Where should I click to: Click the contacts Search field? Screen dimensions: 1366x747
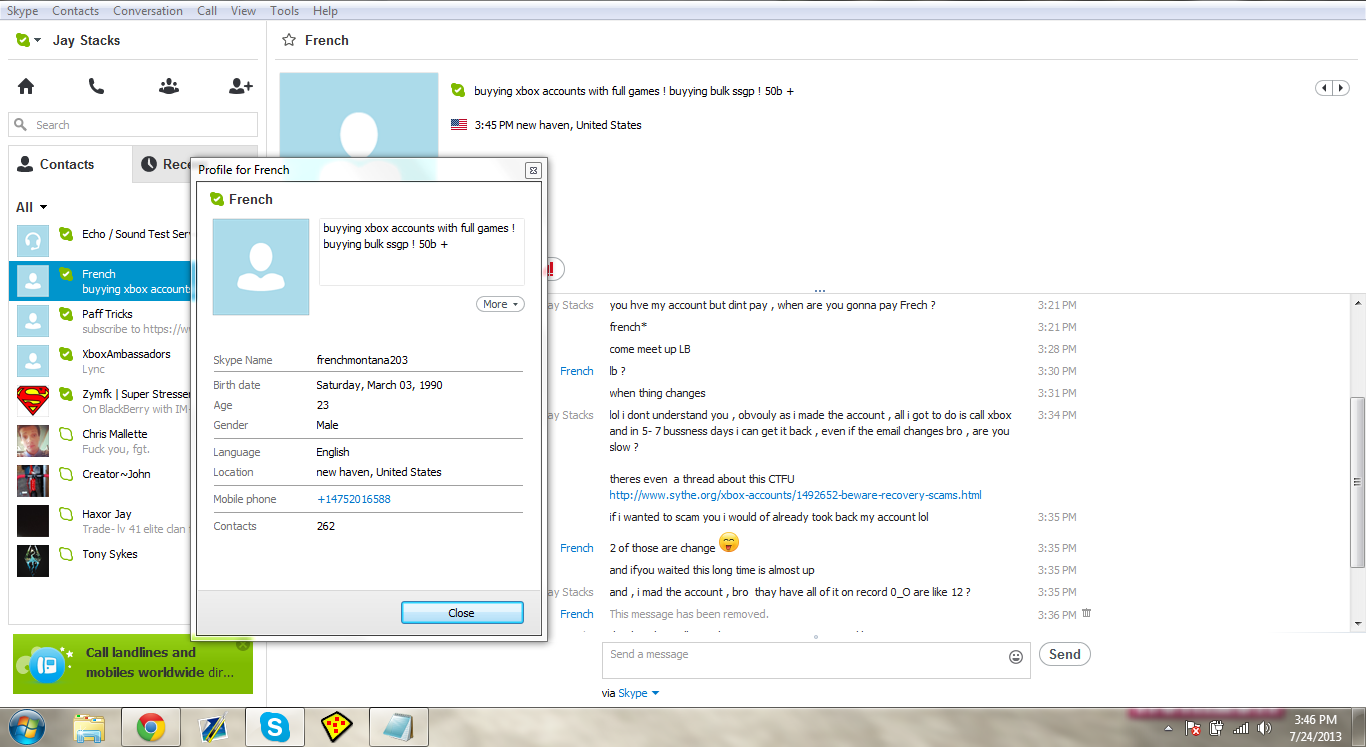[x=133, y=125]
